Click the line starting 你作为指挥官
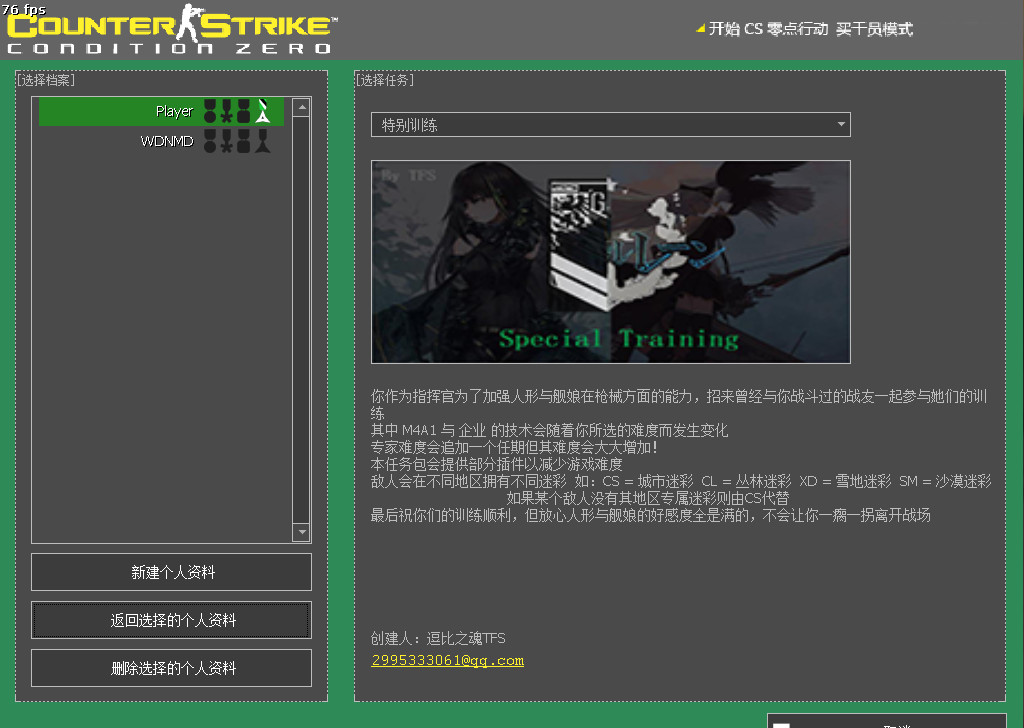The width and height of the screenshot is (1024, 728). click(679, 404)
